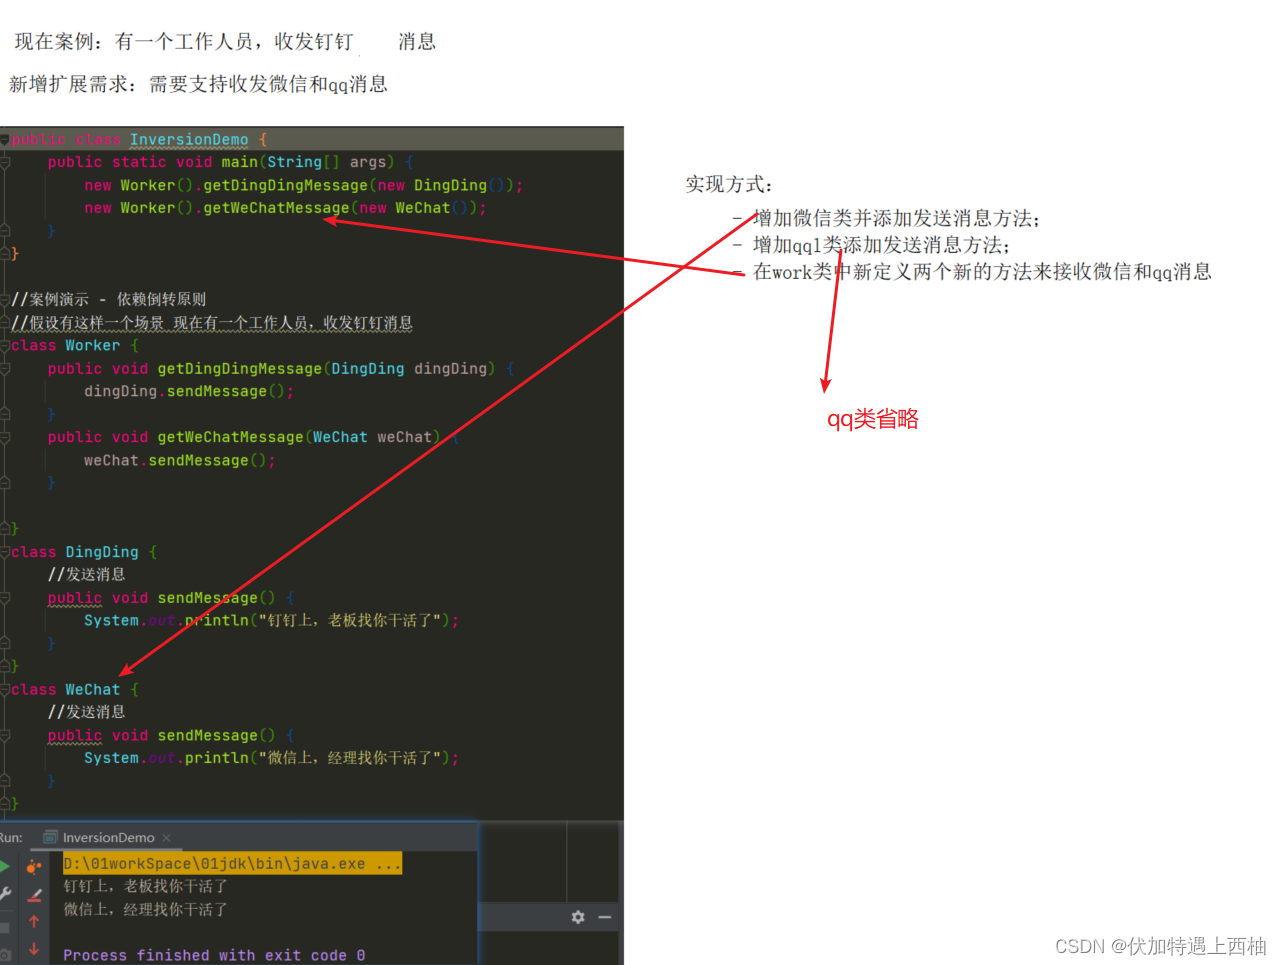Image resolution: width=1281 pixels, height=965 pixels.
Task: Click the DingDing dingDing parameter
Action: [x=409, y=369]
